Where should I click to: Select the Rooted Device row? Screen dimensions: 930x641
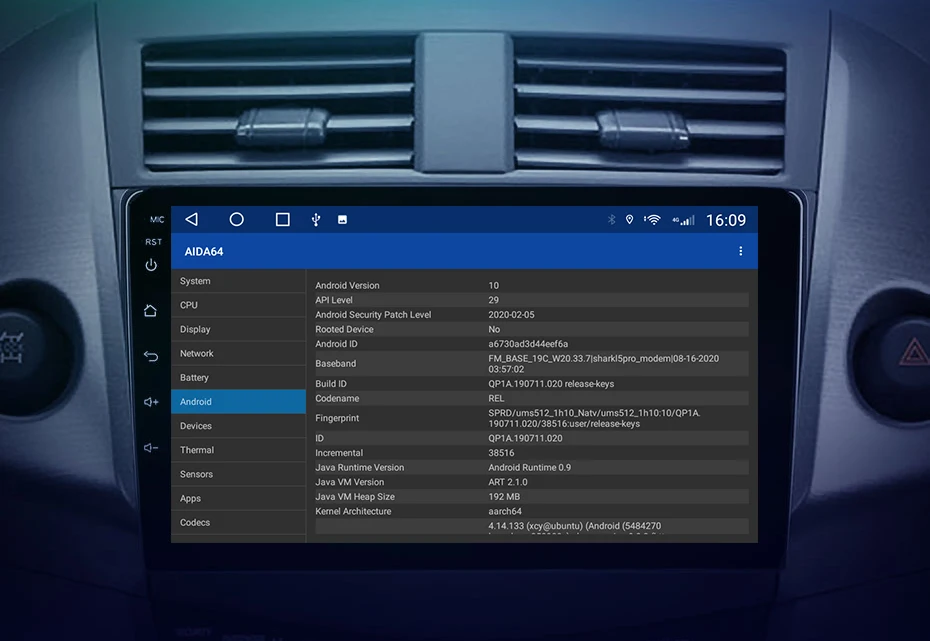531,329
